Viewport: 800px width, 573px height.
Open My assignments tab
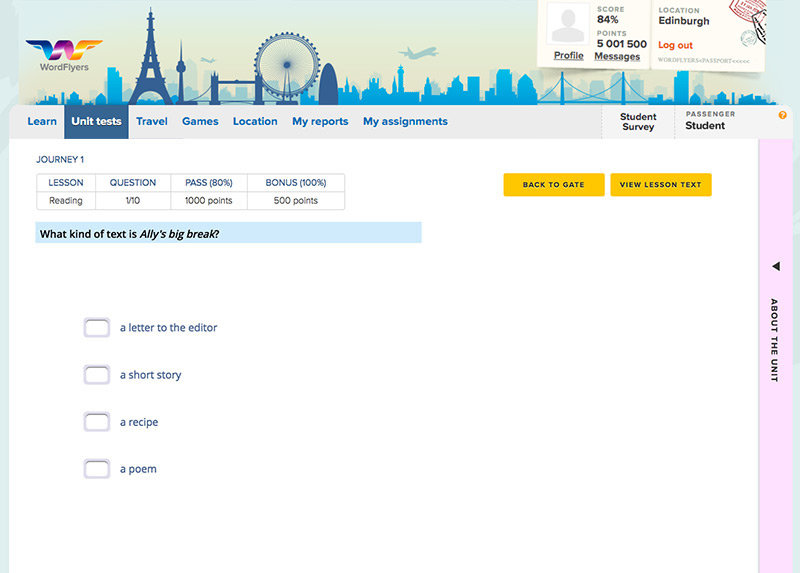coord(405,122)
